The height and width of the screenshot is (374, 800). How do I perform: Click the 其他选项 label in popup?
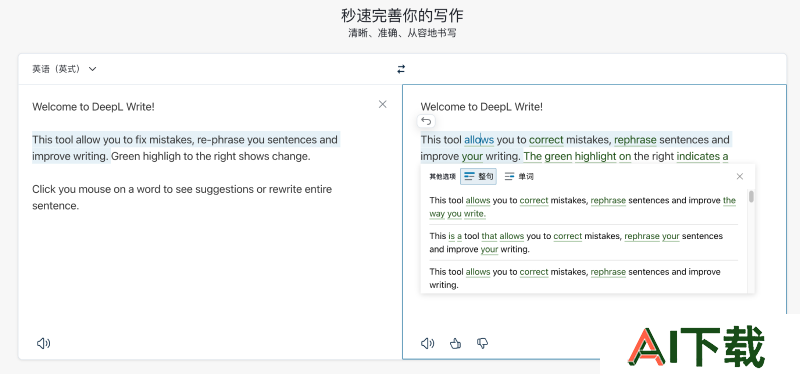point(442,177)
